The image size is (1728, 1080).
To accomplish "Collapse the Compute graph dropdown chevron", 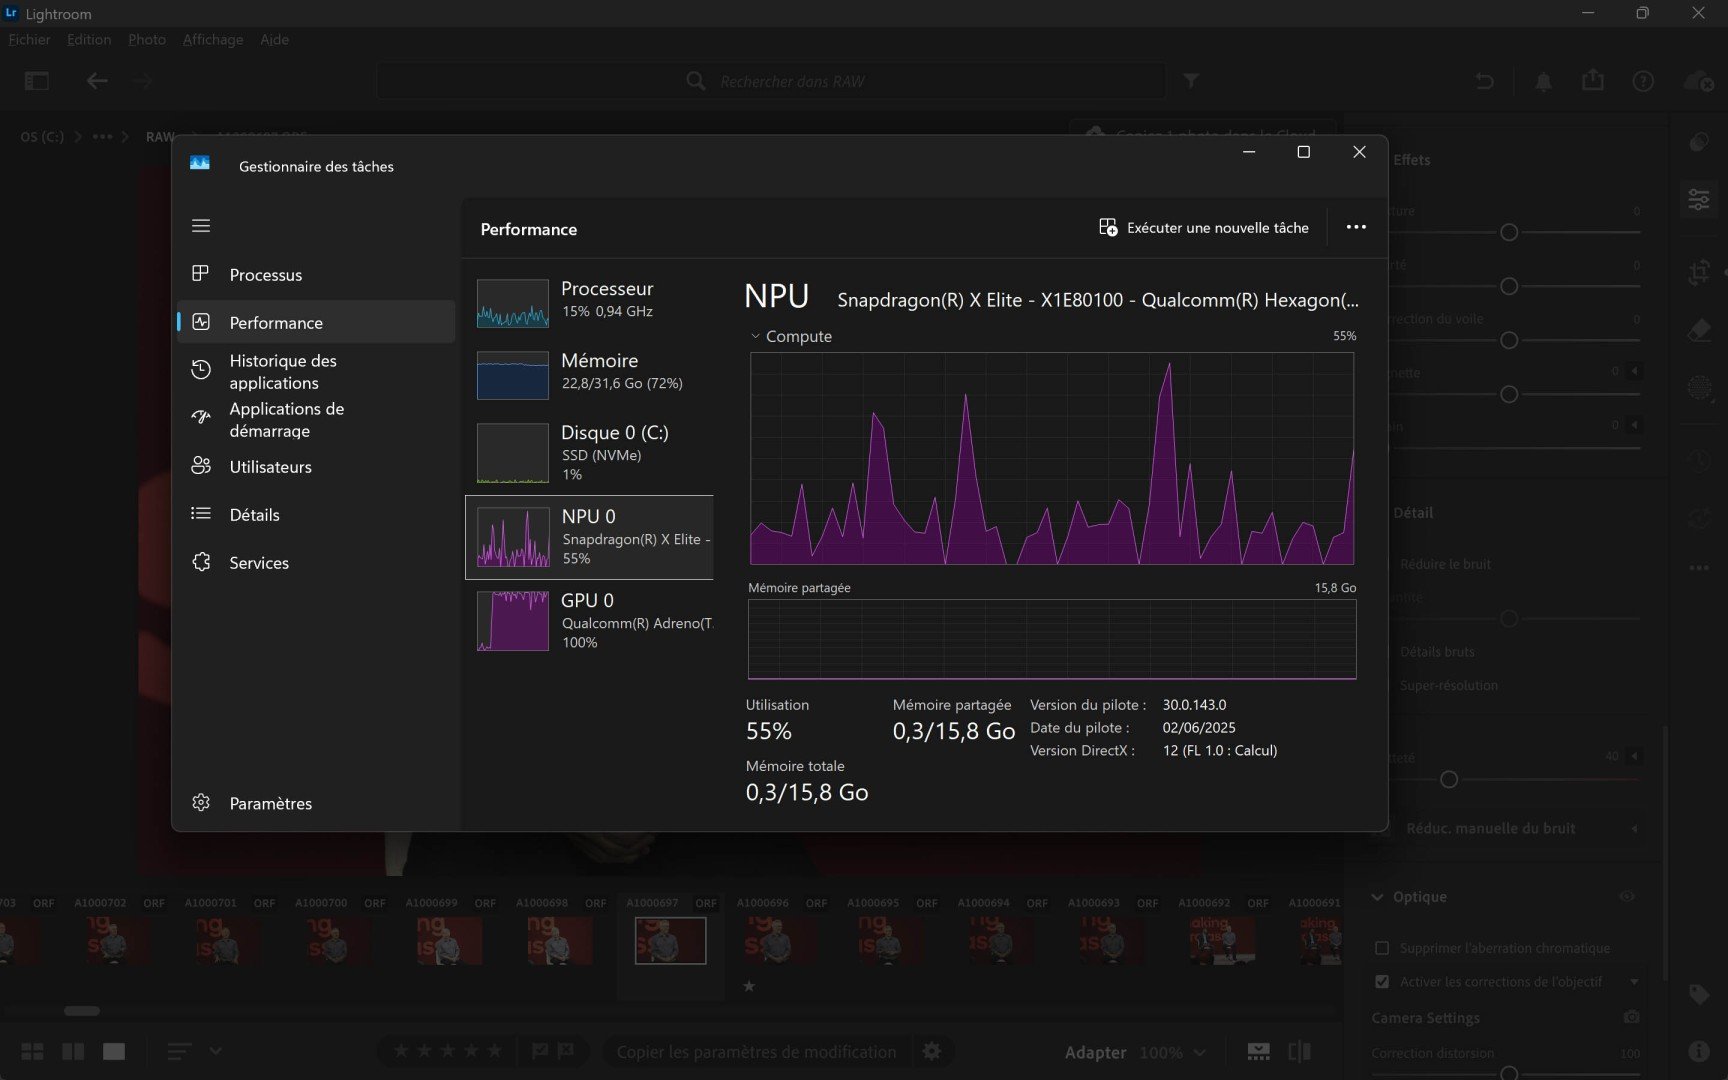I will click(x=755, y=337).
